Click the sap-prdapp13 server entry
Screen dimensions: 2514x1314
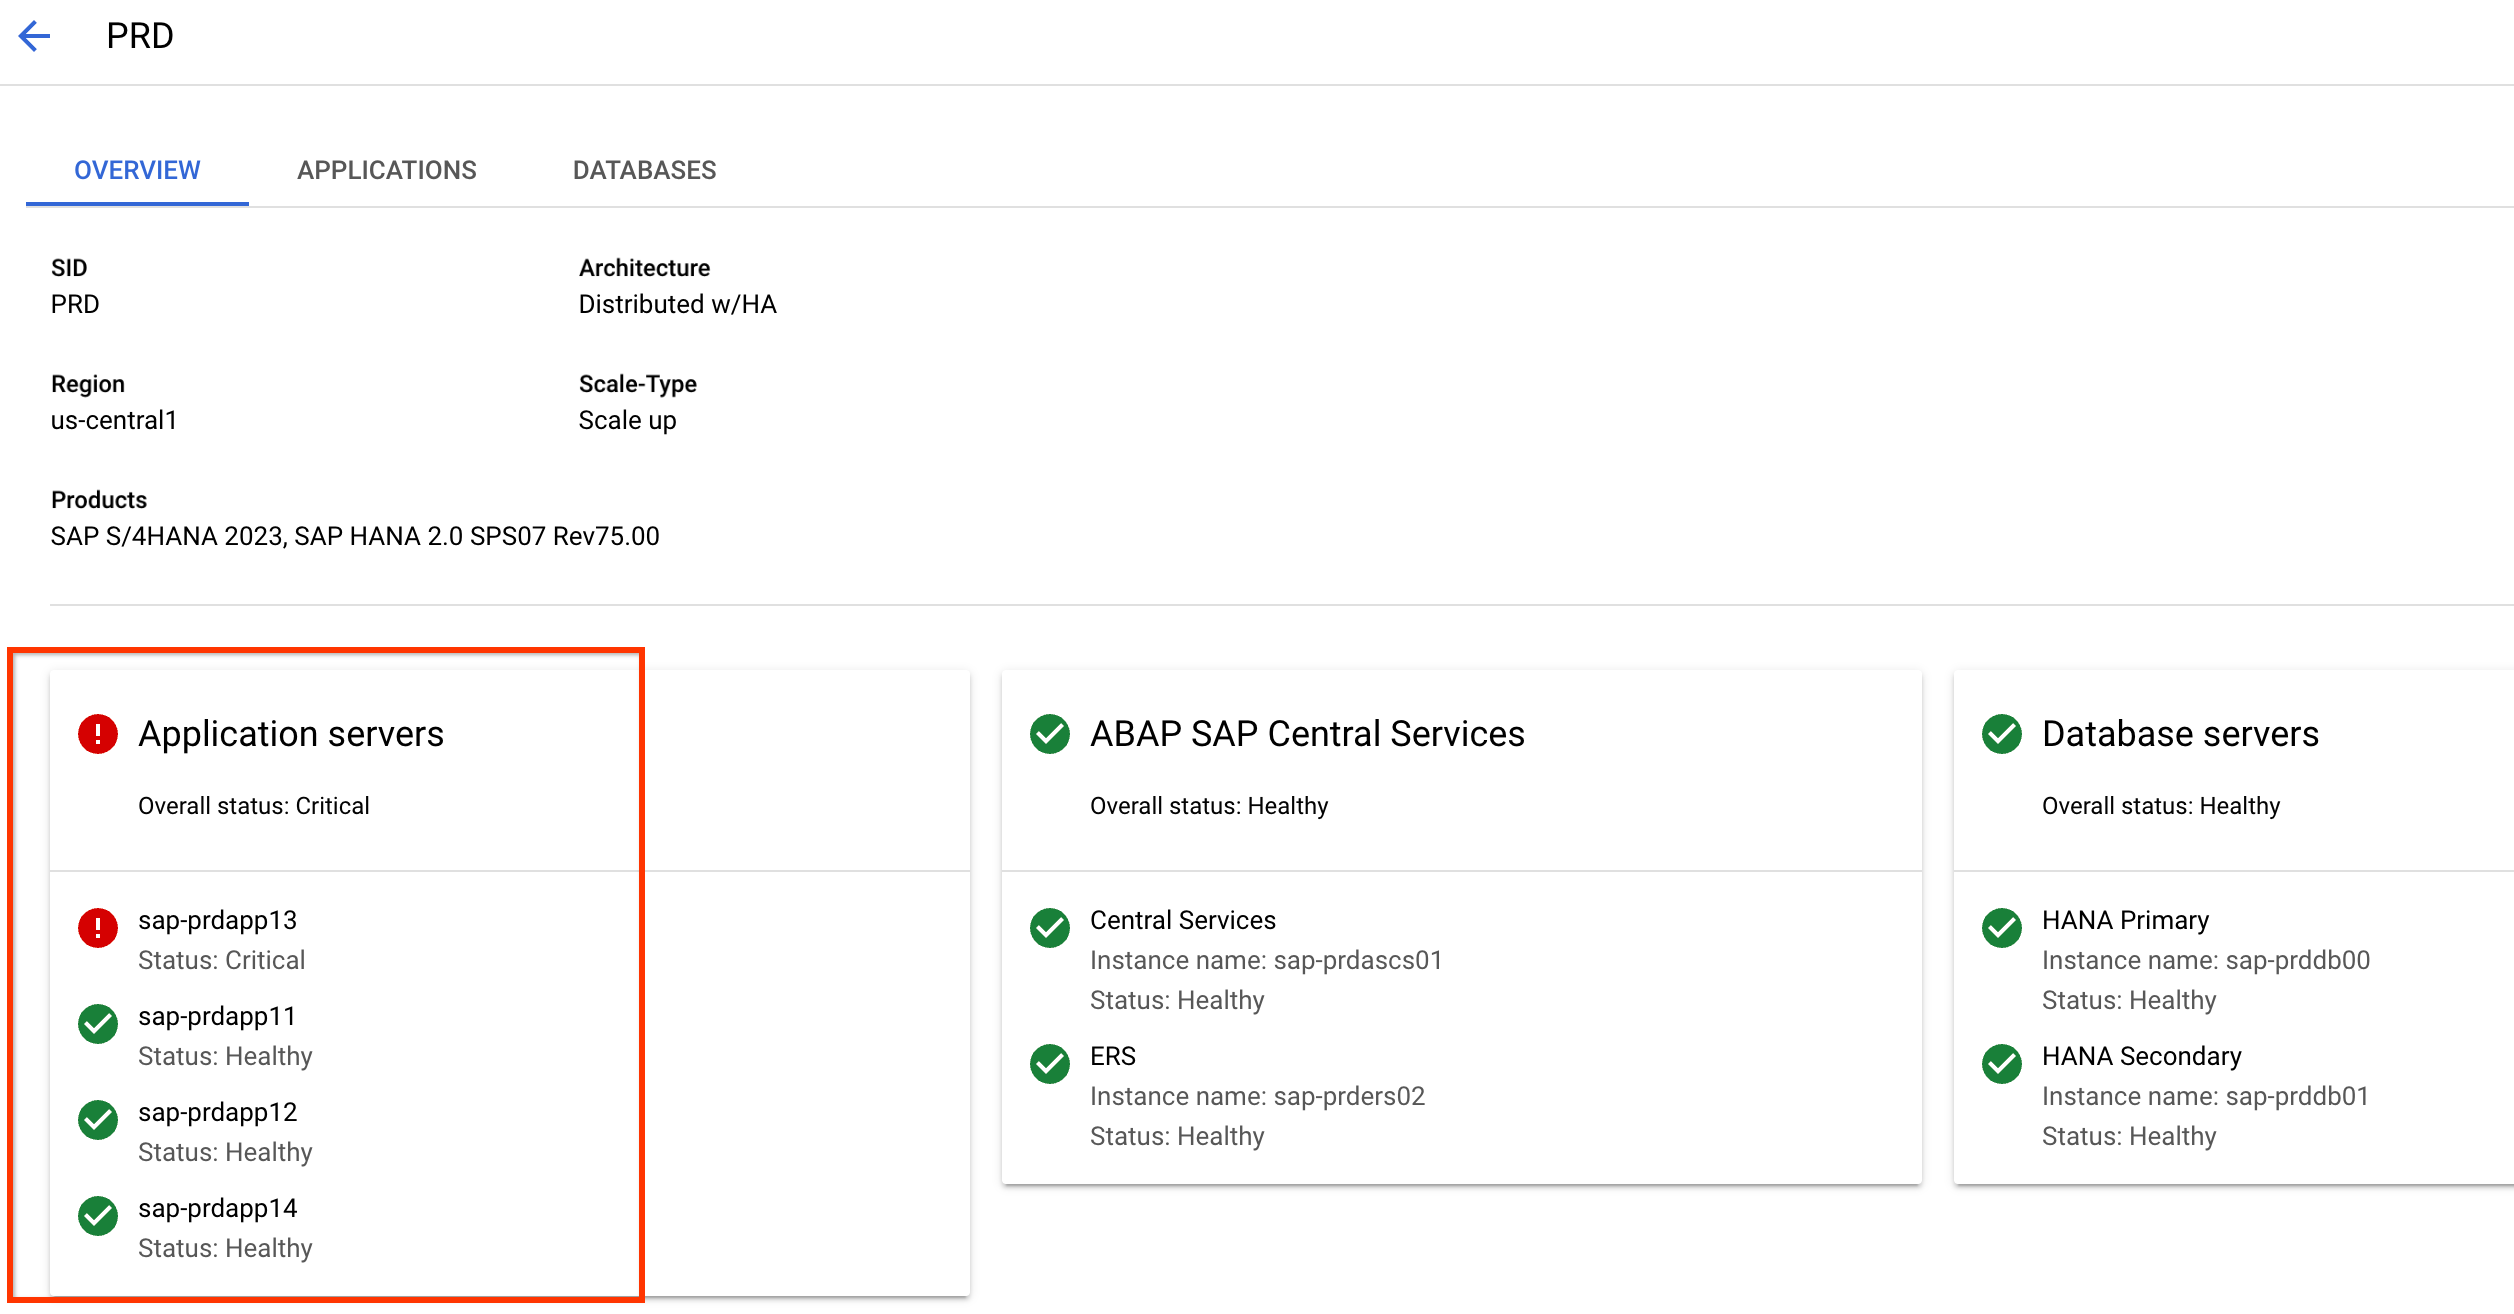(x=218, y=920)
